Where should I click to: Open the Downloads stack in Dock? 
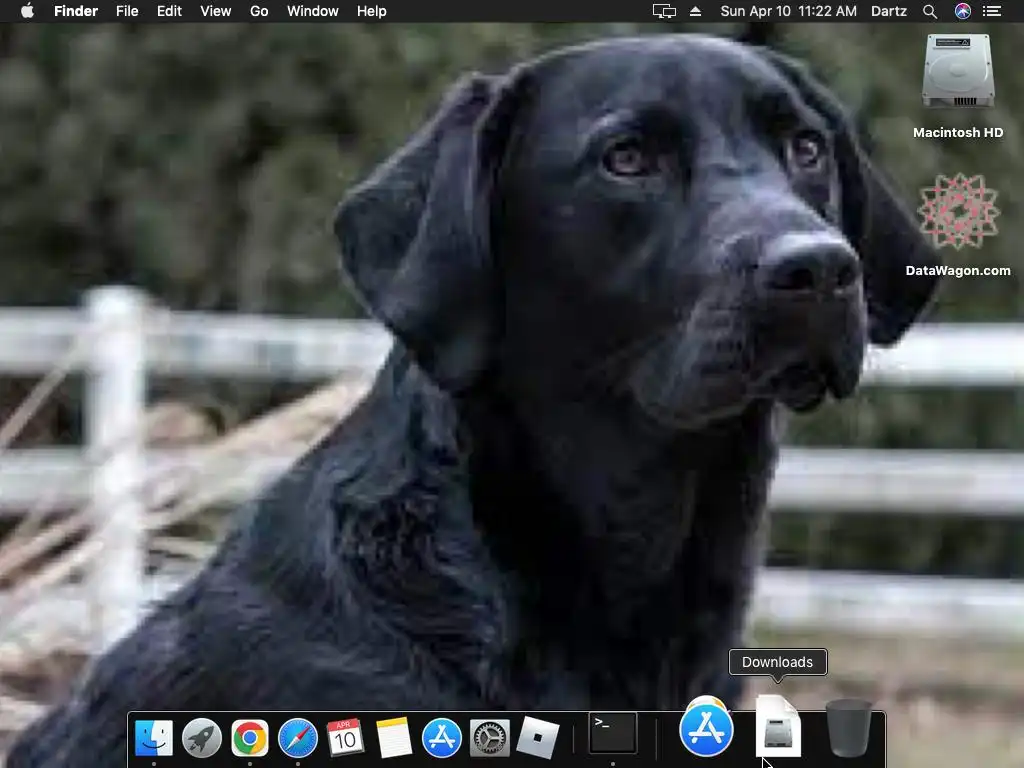[x=778, y=727]
